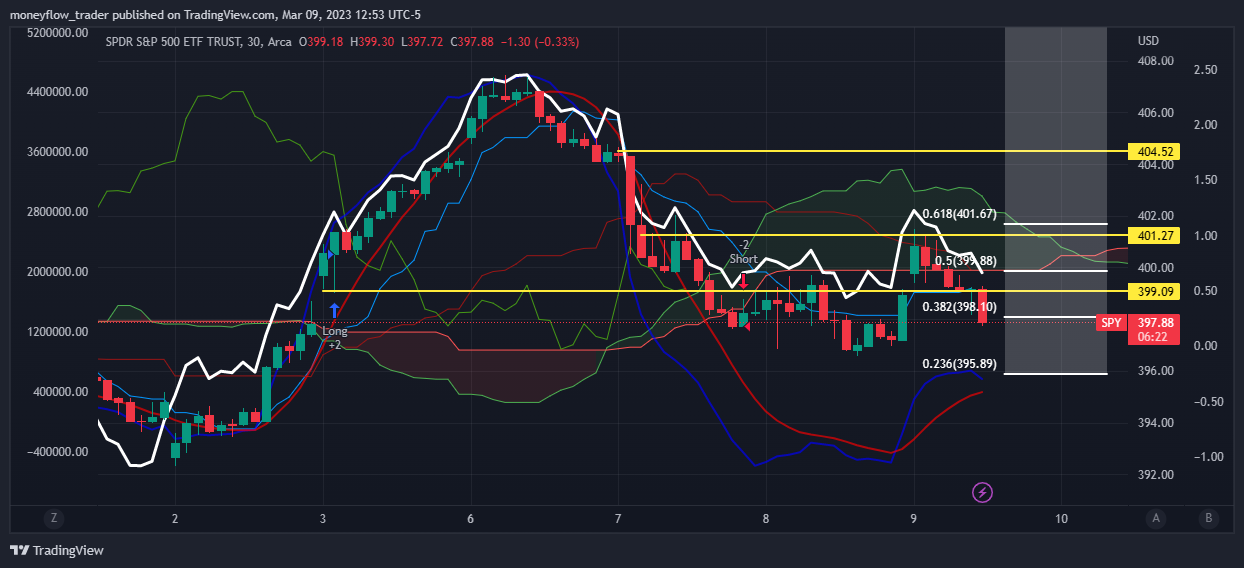Image resolution: width=1244 pixels, height=568 pixels.
Task: Click the 06:22 countdown label
Action: [1155, 338]
